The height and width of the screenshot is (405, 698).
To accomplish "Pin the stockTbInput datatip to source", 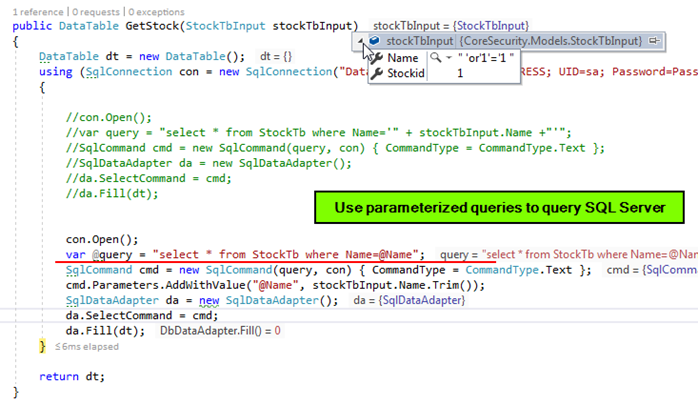I will click(653, 41).
